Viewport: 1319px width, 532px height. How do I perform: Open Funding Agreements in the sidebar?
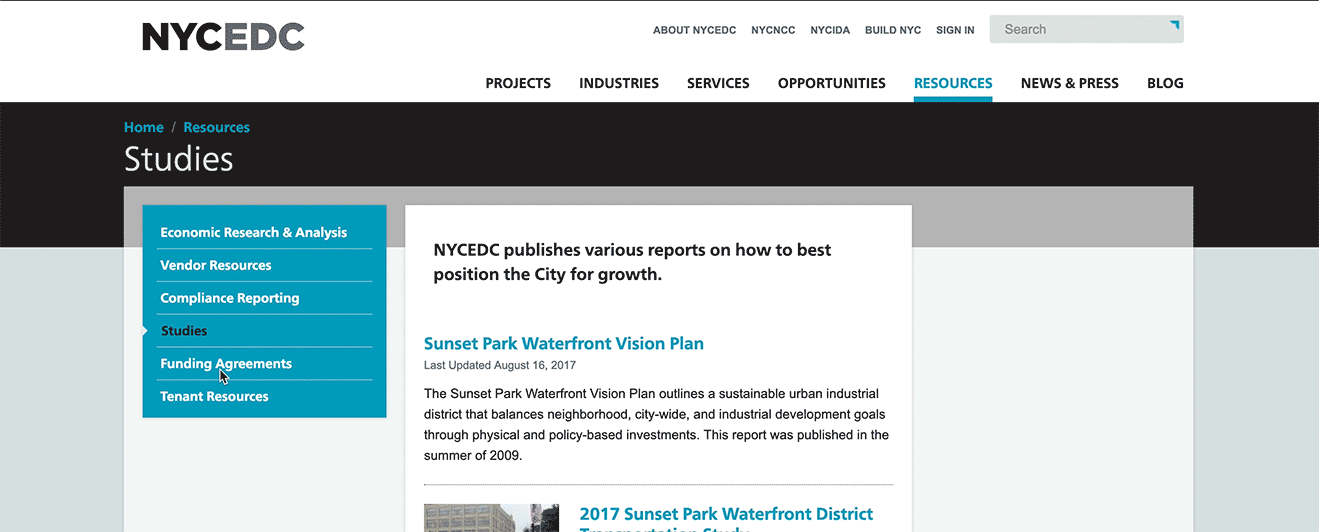(x=226, y=364)
